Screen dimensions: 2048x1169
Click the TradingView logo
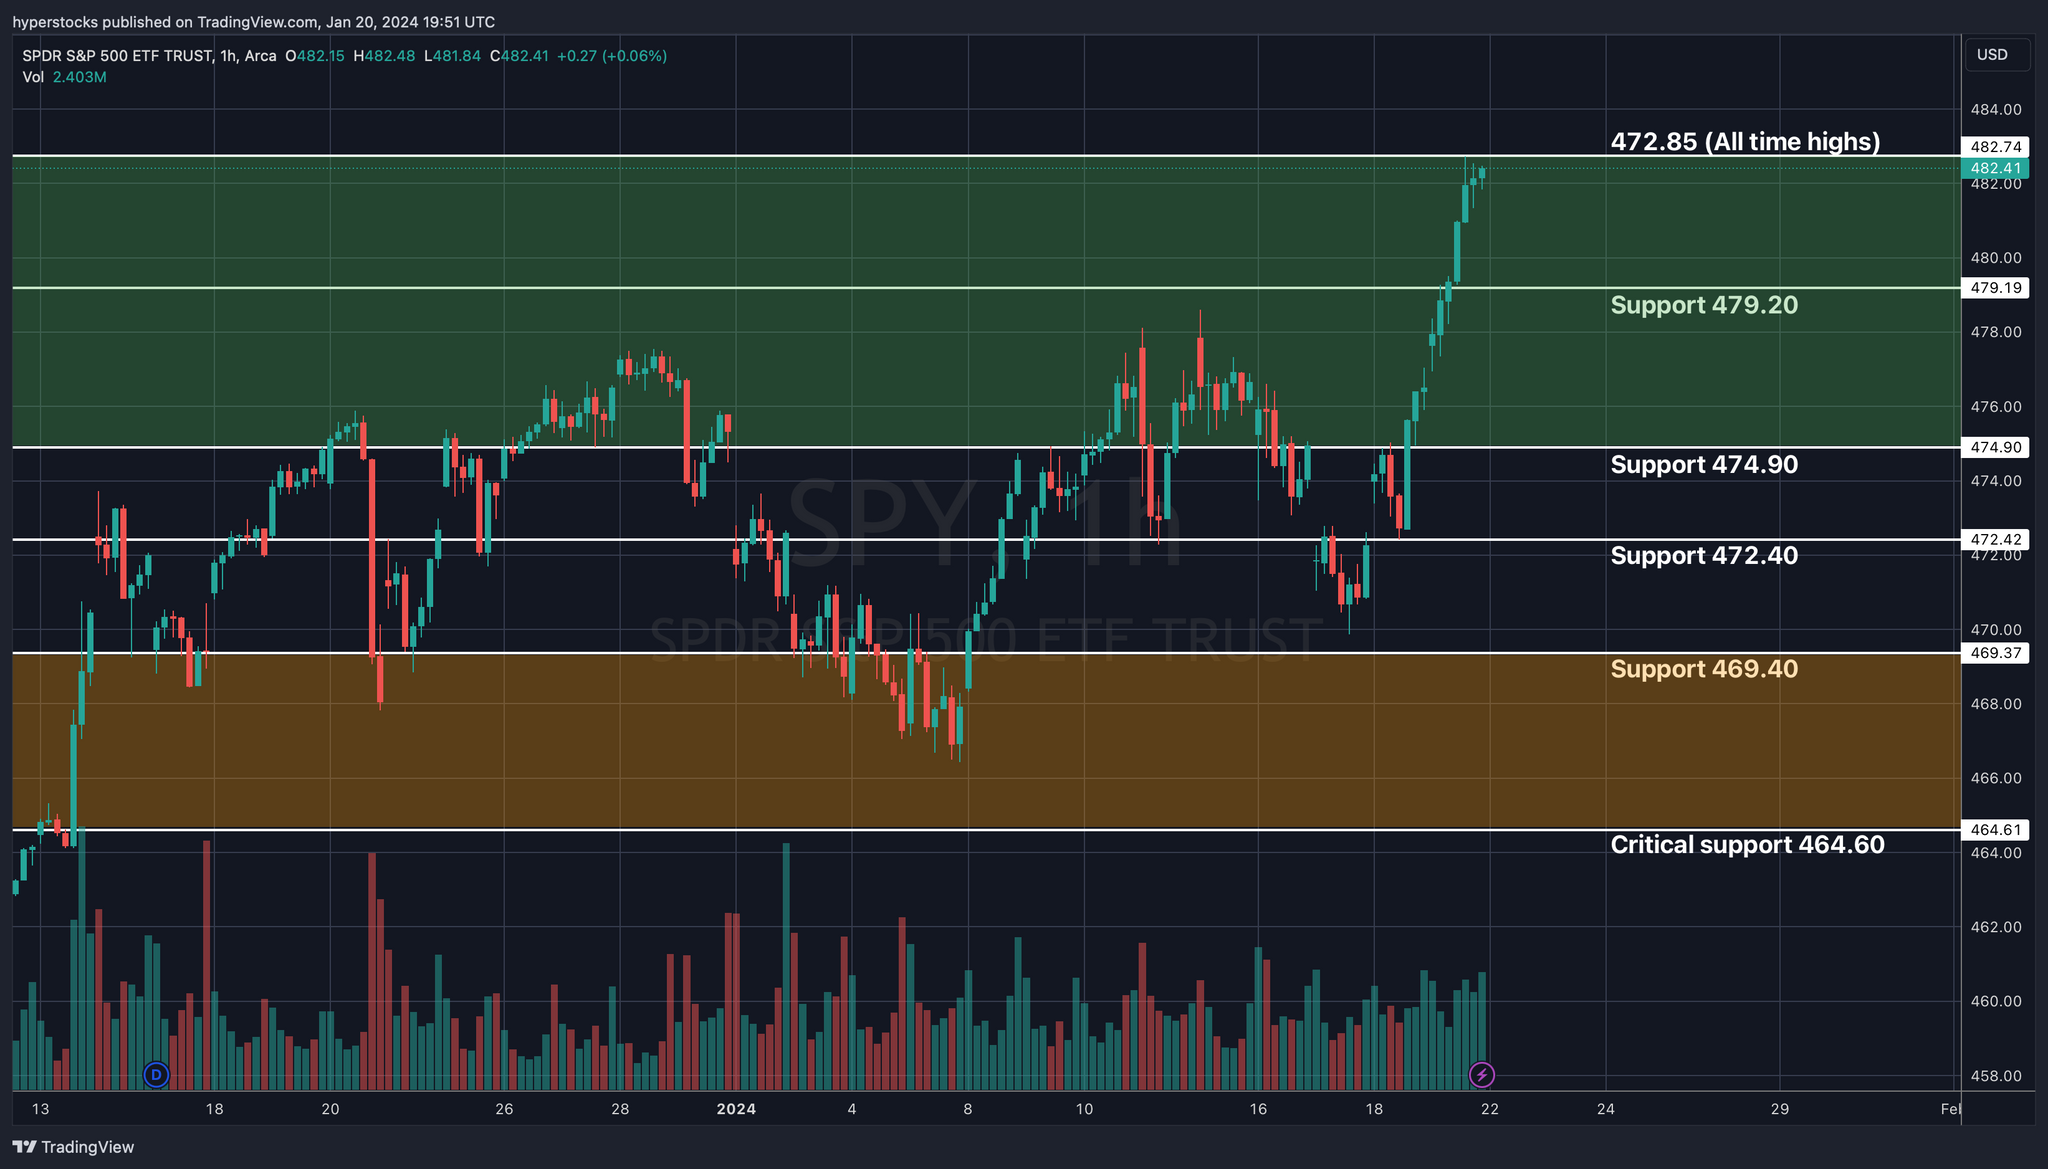[73, 1147]
